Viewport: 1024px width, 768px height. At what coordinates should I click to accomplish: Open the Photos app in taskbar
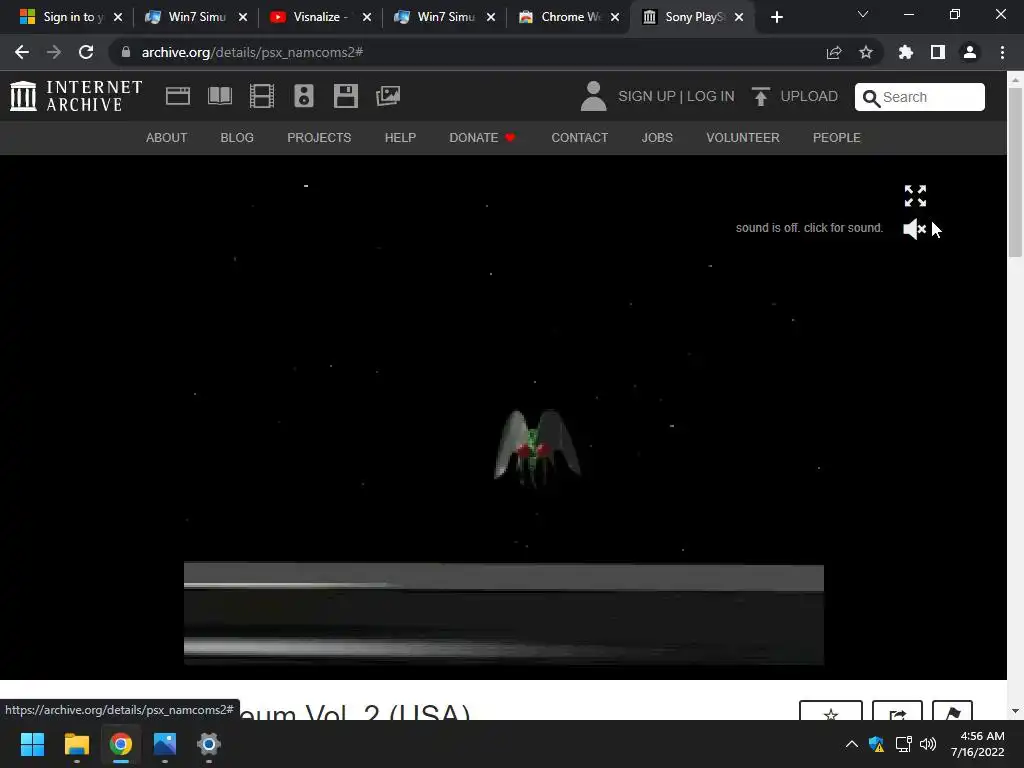point(165,744)
